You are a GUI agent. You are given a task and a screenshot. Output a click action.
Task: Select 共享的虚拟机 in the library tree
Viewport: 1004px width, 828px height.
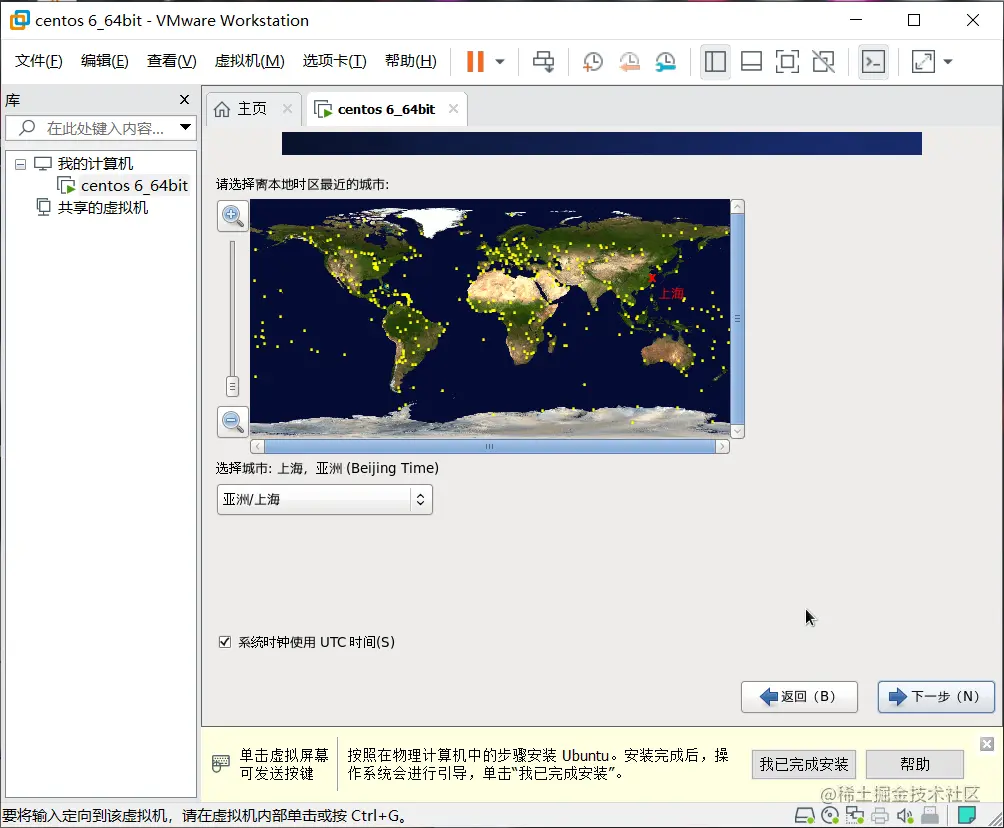pyautogui.click(x=102, y=207)
